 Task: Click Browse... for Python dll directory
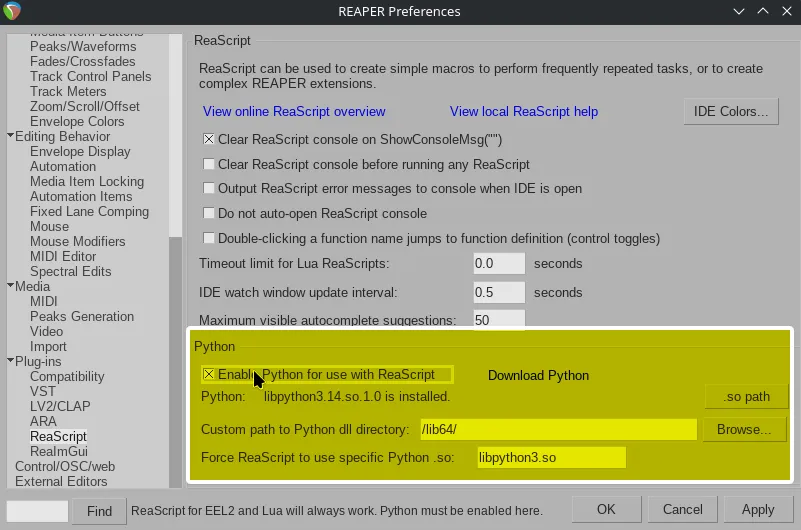[744, 429]
